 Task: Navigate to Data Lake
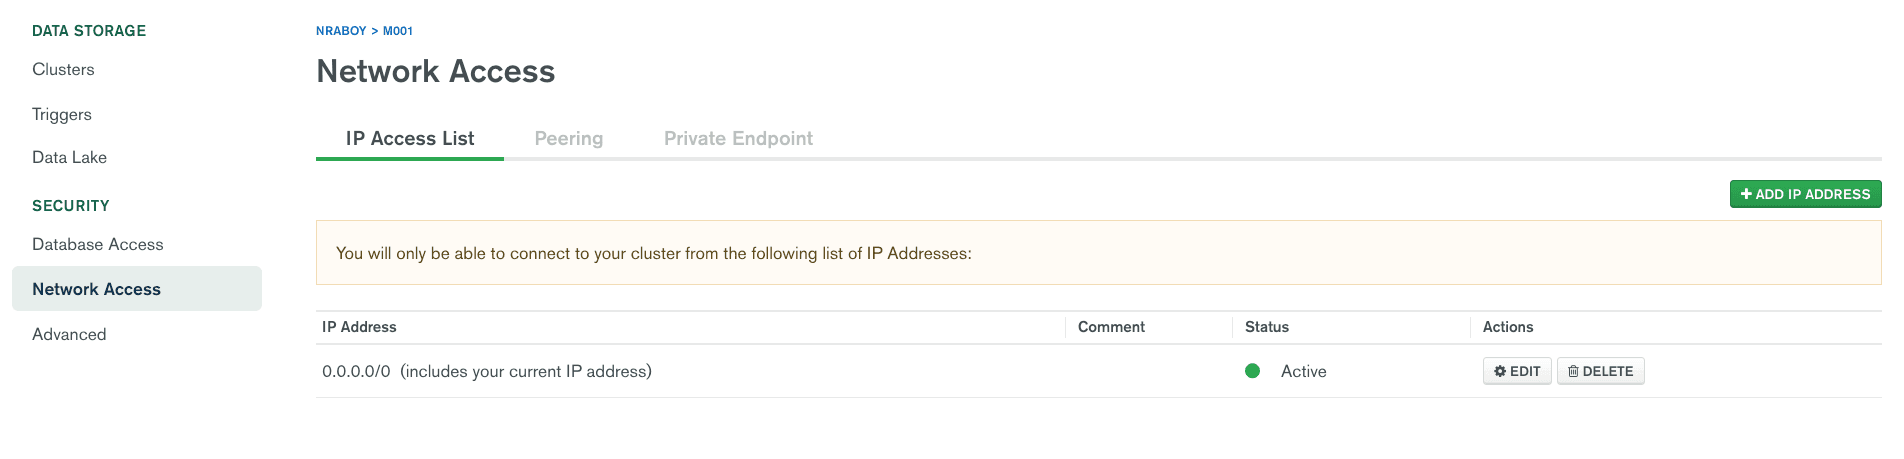[69, 157]
